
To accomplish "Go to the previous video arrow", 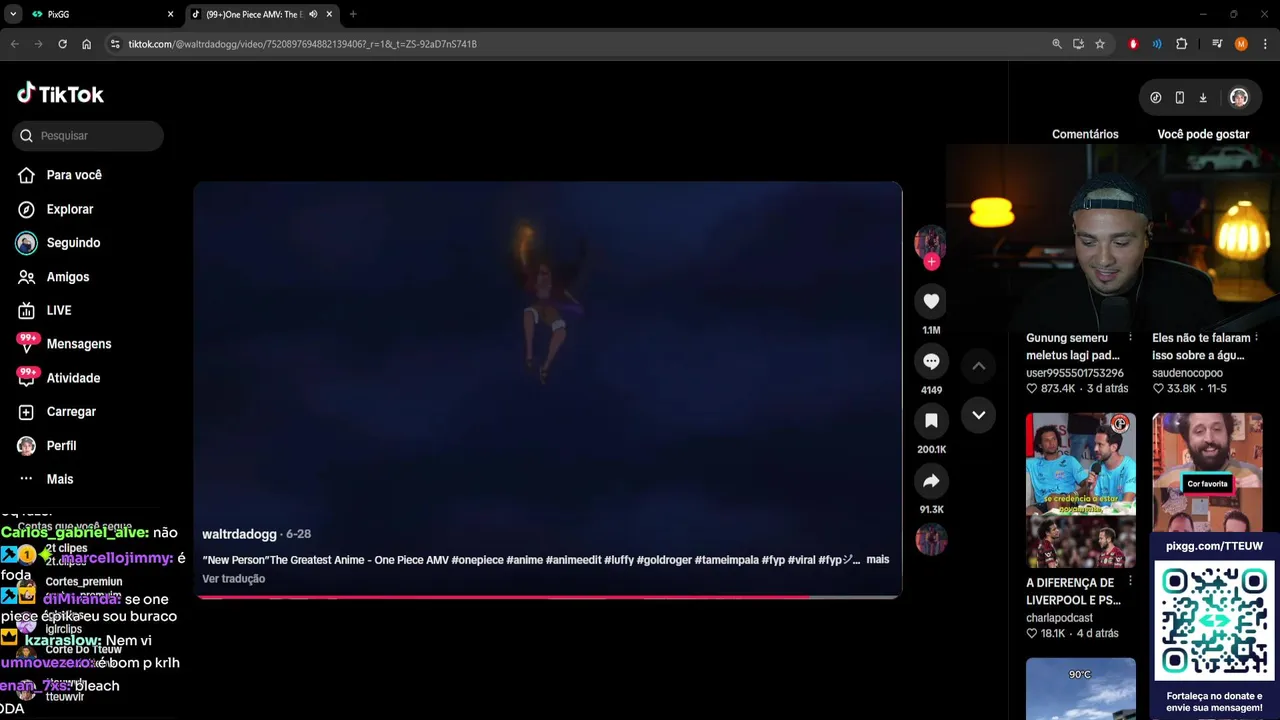I will (979, 366).
